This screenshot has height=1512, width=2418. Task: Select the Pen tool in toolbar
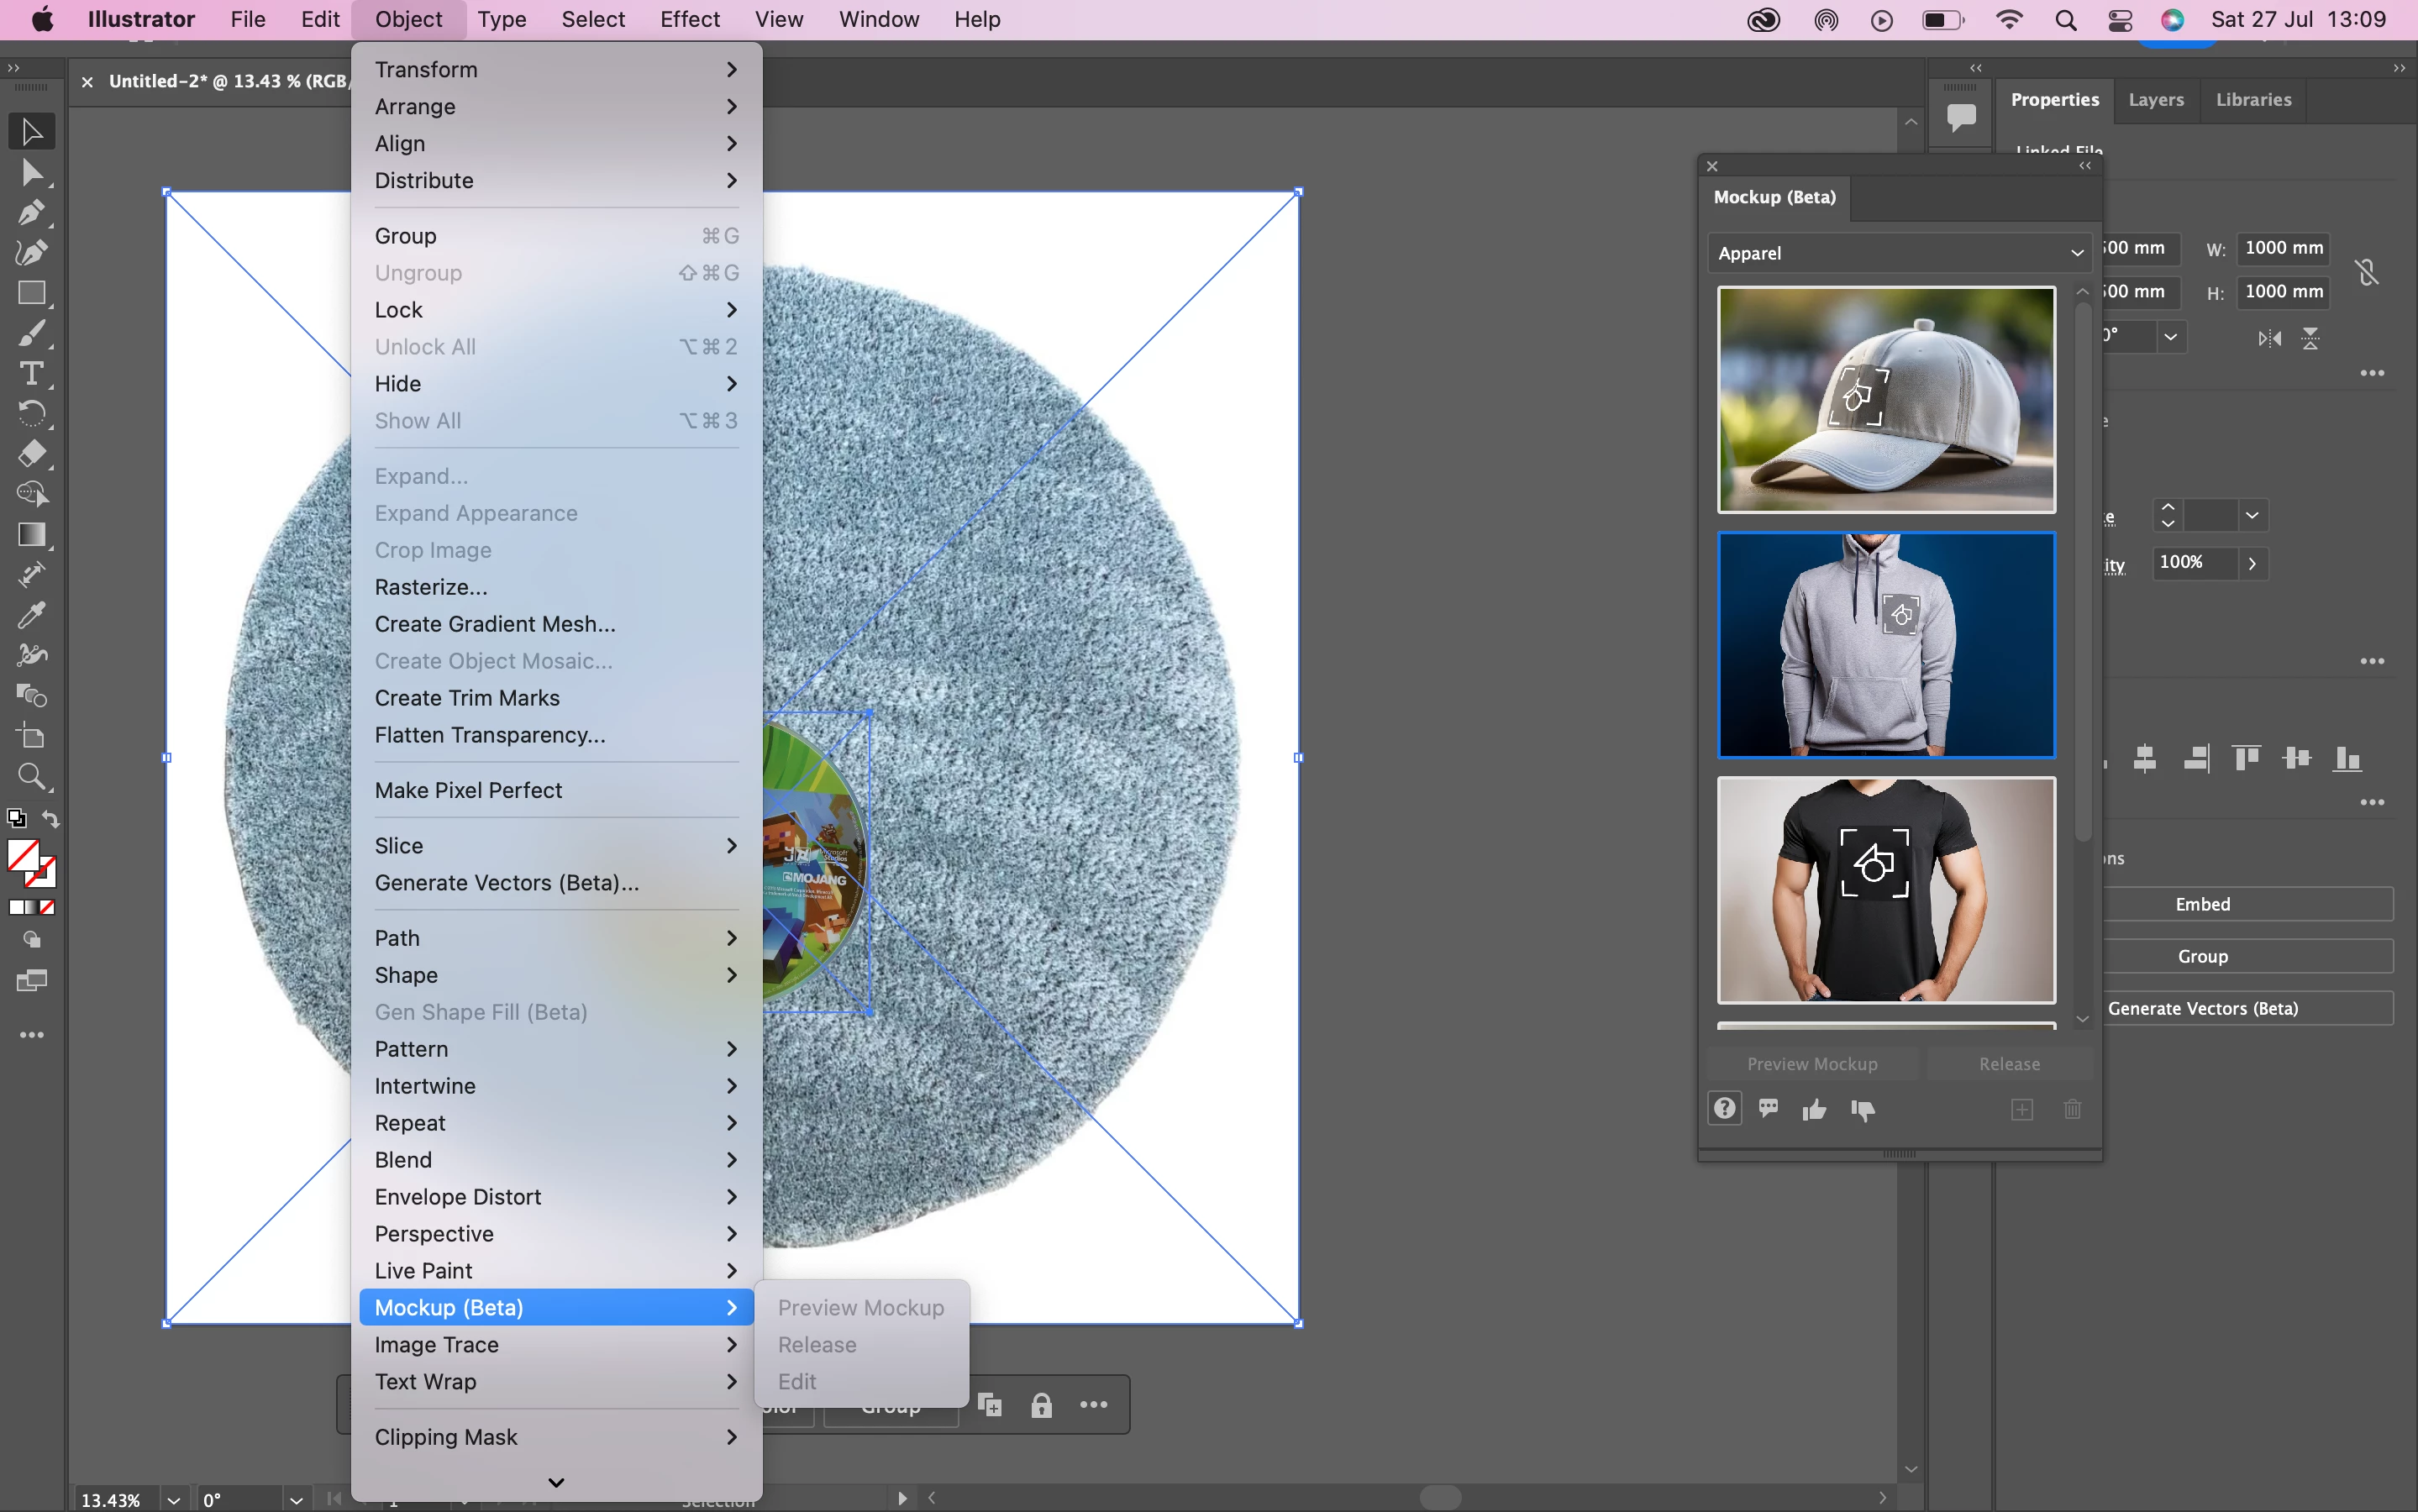click(30, 212)
